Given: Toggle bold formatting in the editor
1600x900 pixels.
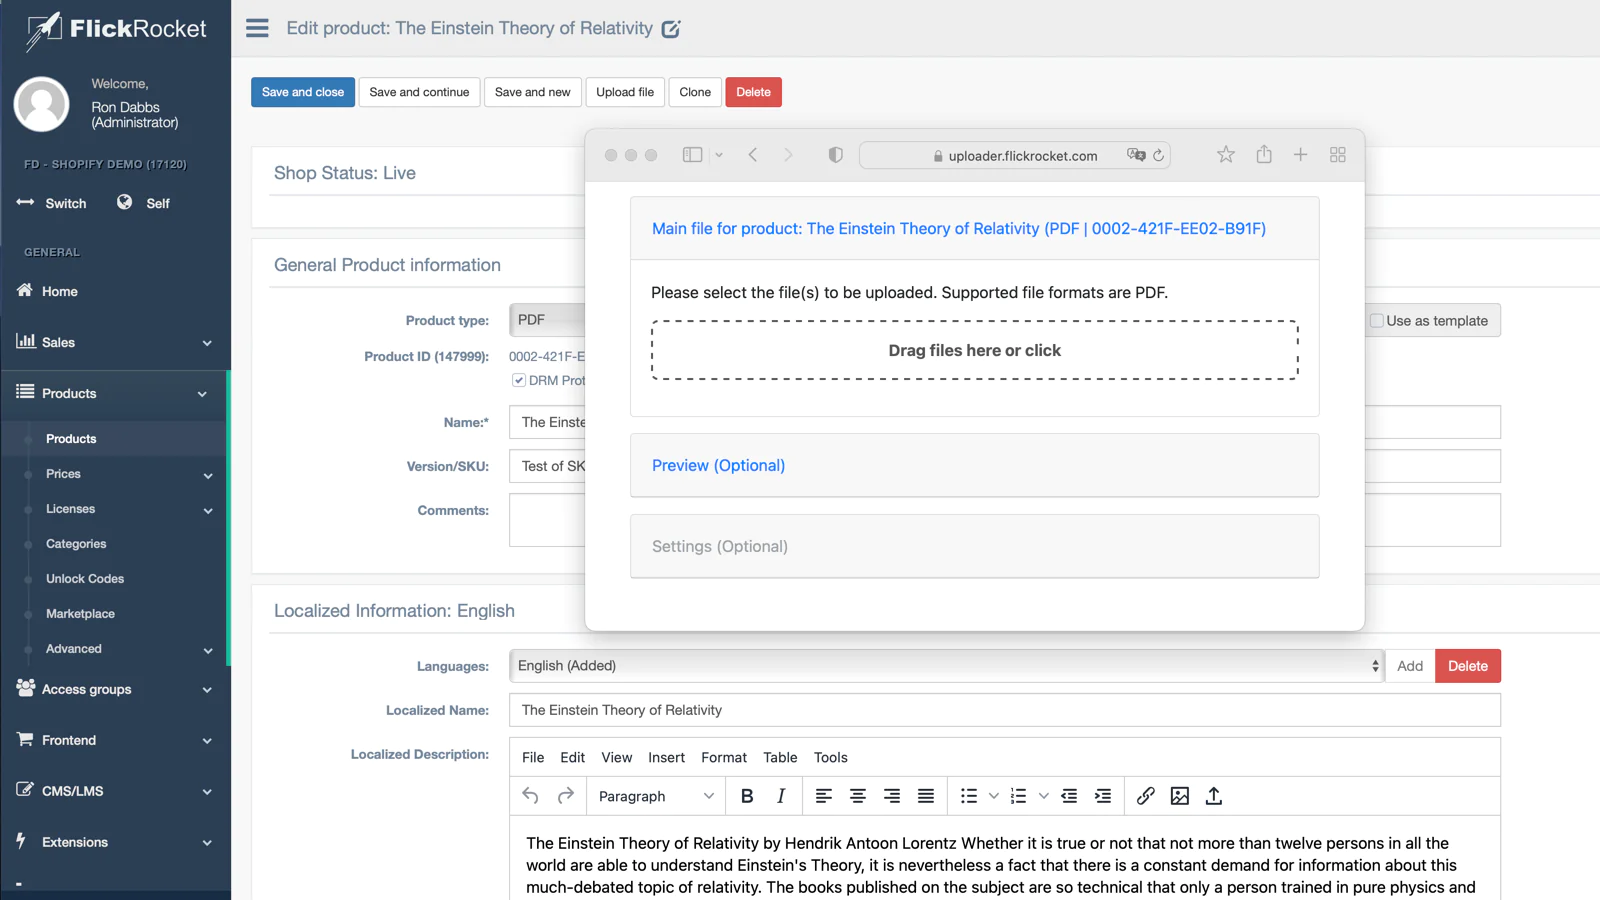Looking at the screenshot, I should pos(746,796).
